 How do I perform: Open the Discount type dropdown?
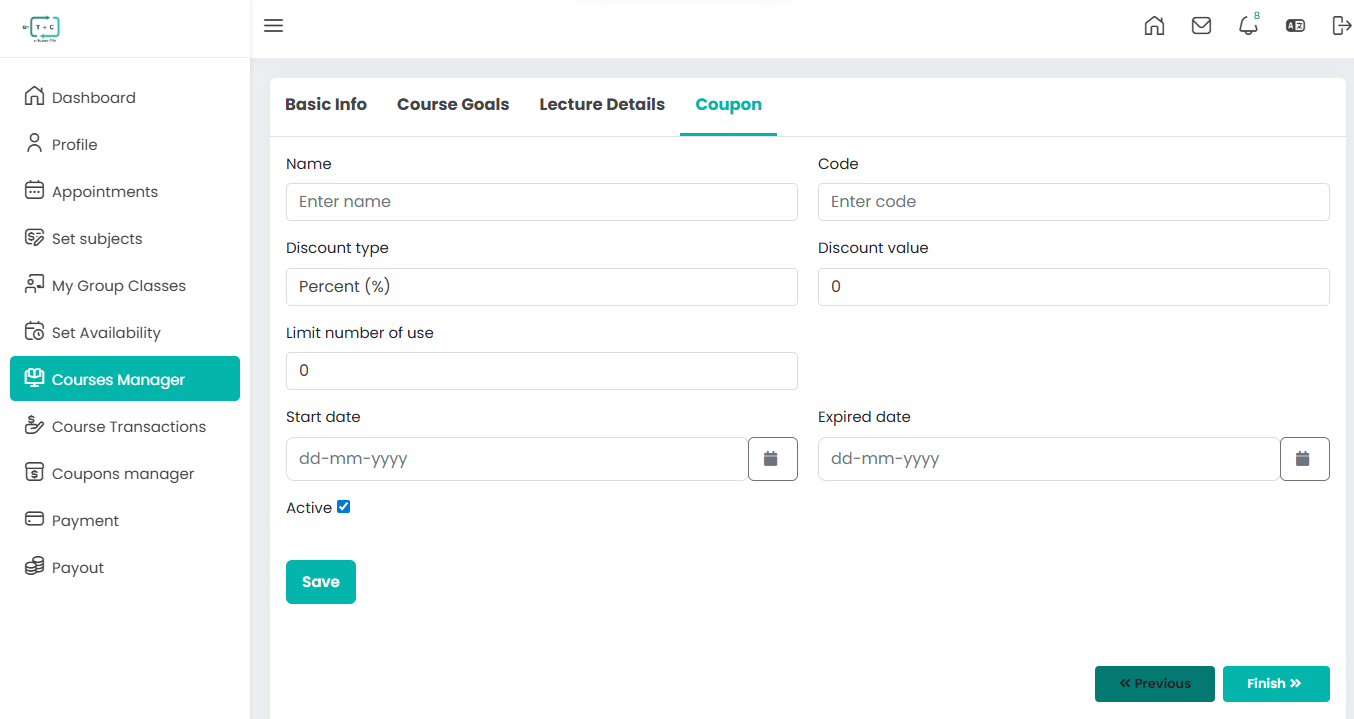(542, 287)
